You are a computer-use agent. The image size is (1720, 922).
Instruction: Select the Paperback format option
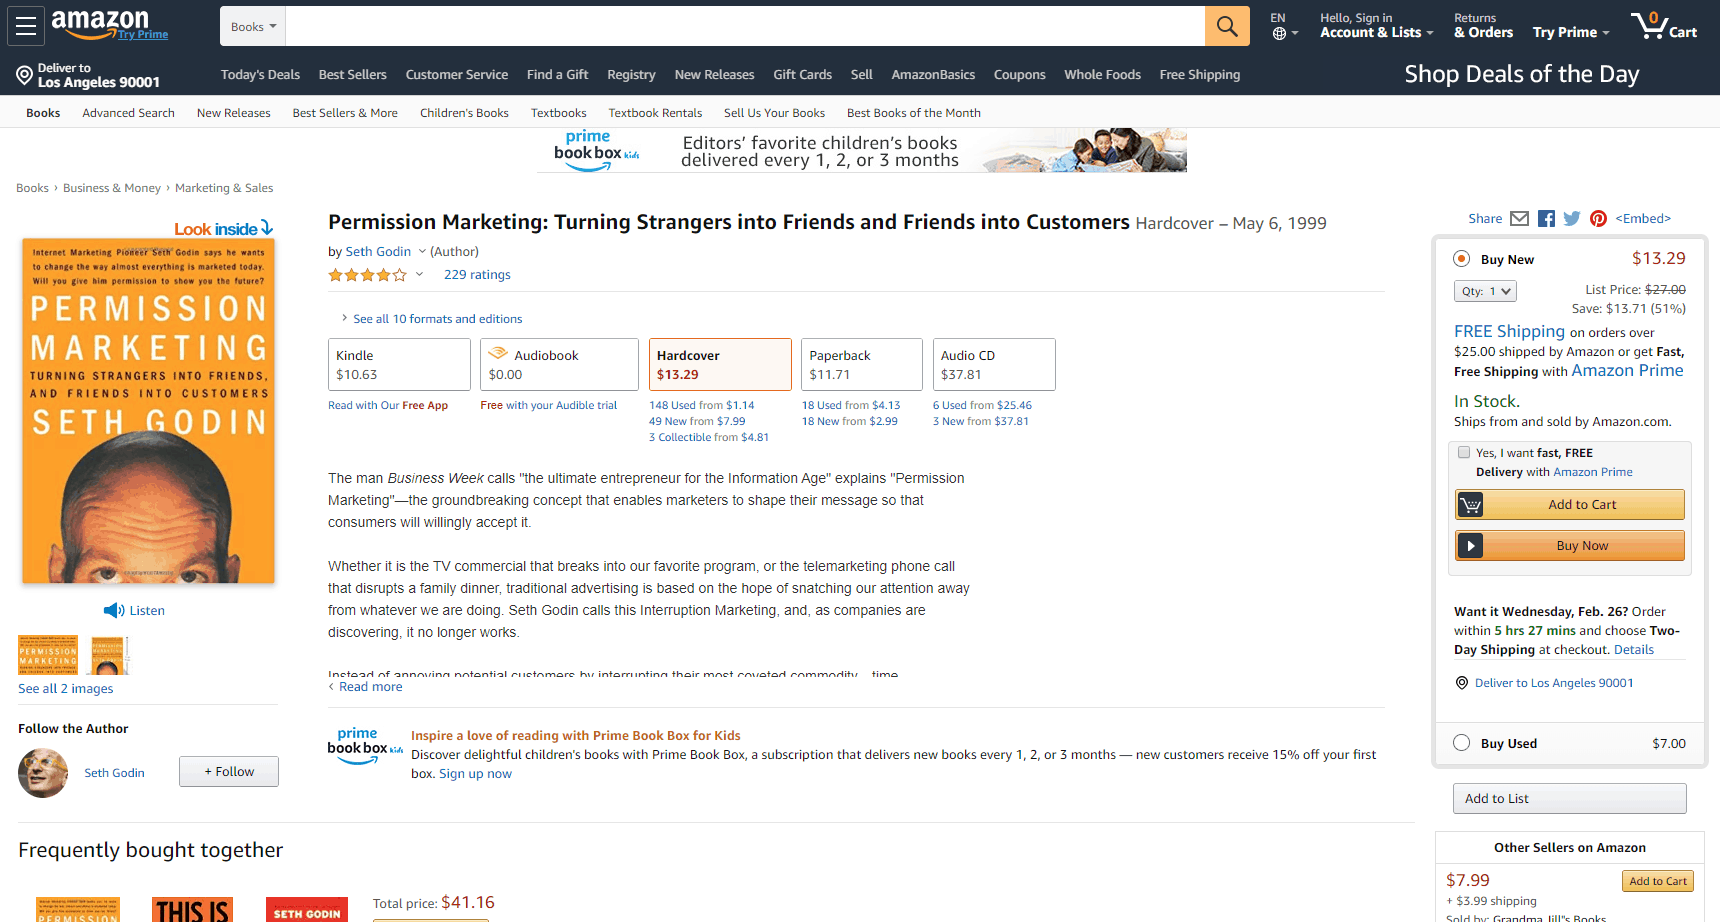(x=861, y=365)
